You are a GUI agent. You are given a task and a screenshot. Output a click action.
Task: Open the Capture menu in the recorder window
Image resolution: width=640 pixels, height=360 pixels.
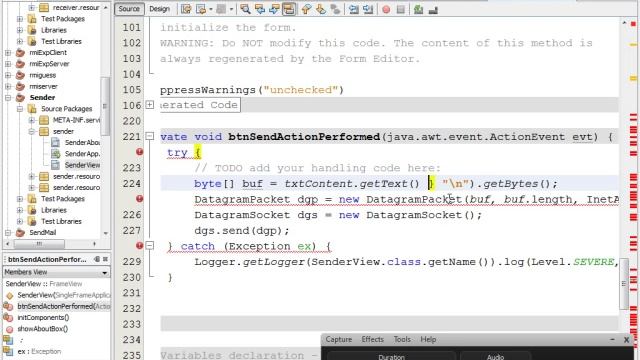pos(338,339)
